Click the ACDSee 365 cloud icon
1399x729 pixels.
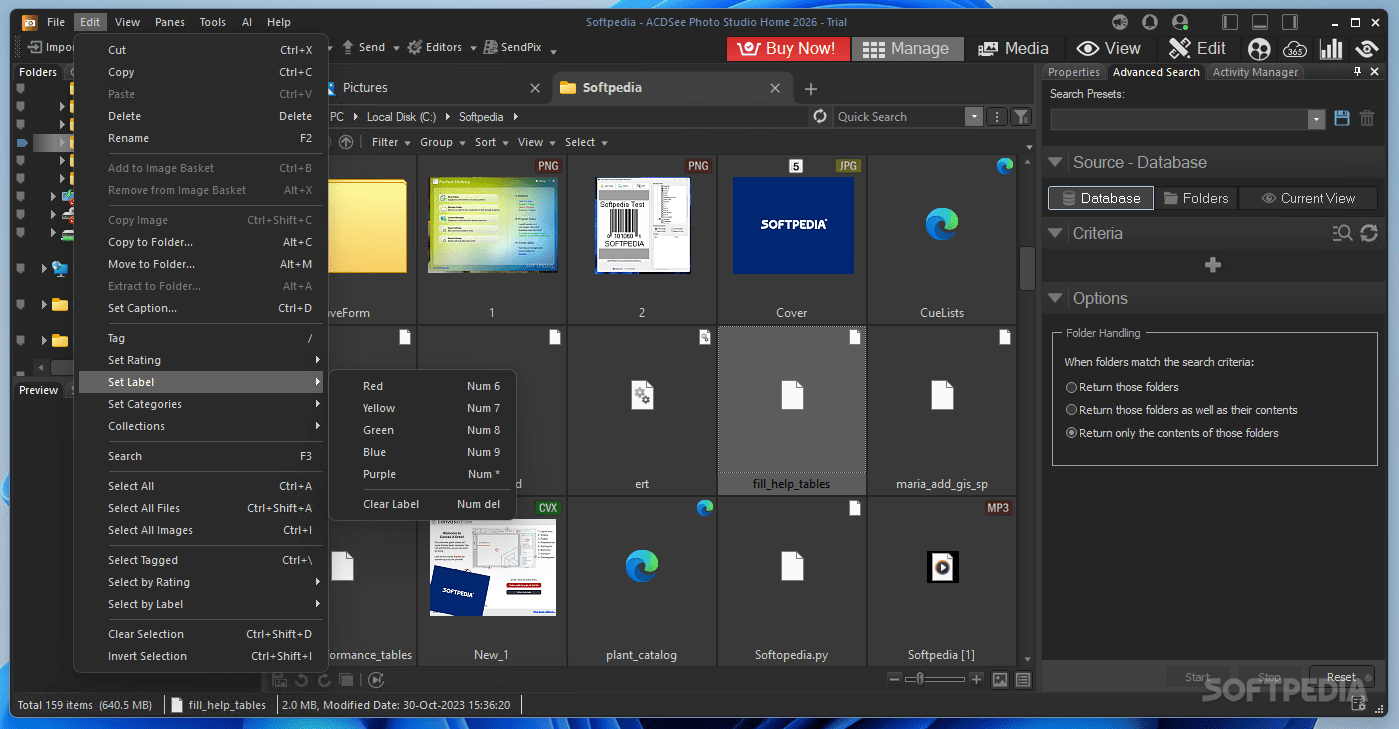[1295, 48]
